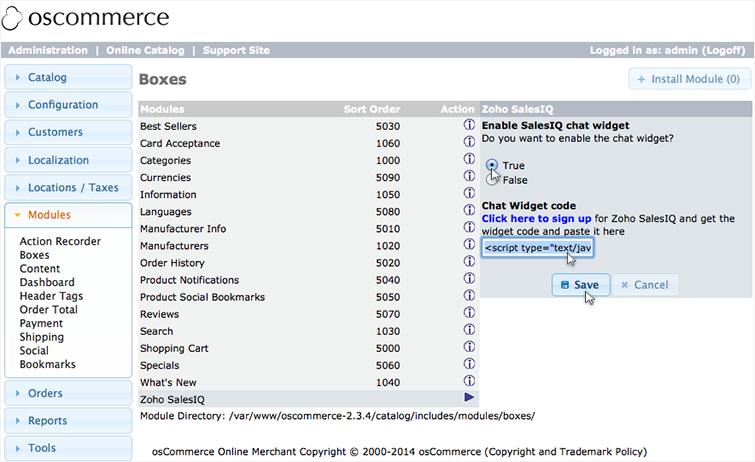755x462 pixels.
Task: Click the oscommerce logo
Action: point(86,18)
